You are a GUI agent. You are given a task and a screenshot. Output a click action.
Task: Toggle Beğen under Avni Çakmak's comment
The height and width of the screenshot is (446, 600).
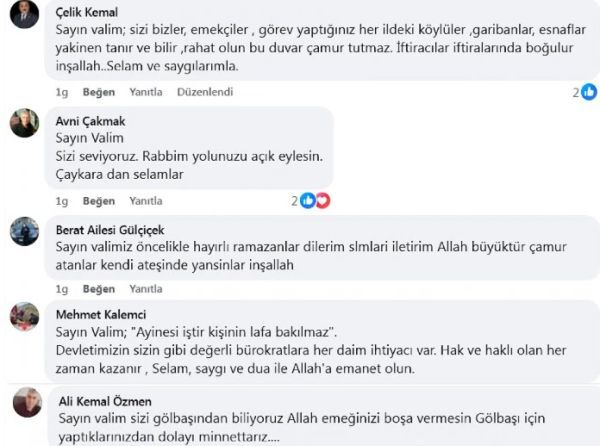[x=99, y=201]
